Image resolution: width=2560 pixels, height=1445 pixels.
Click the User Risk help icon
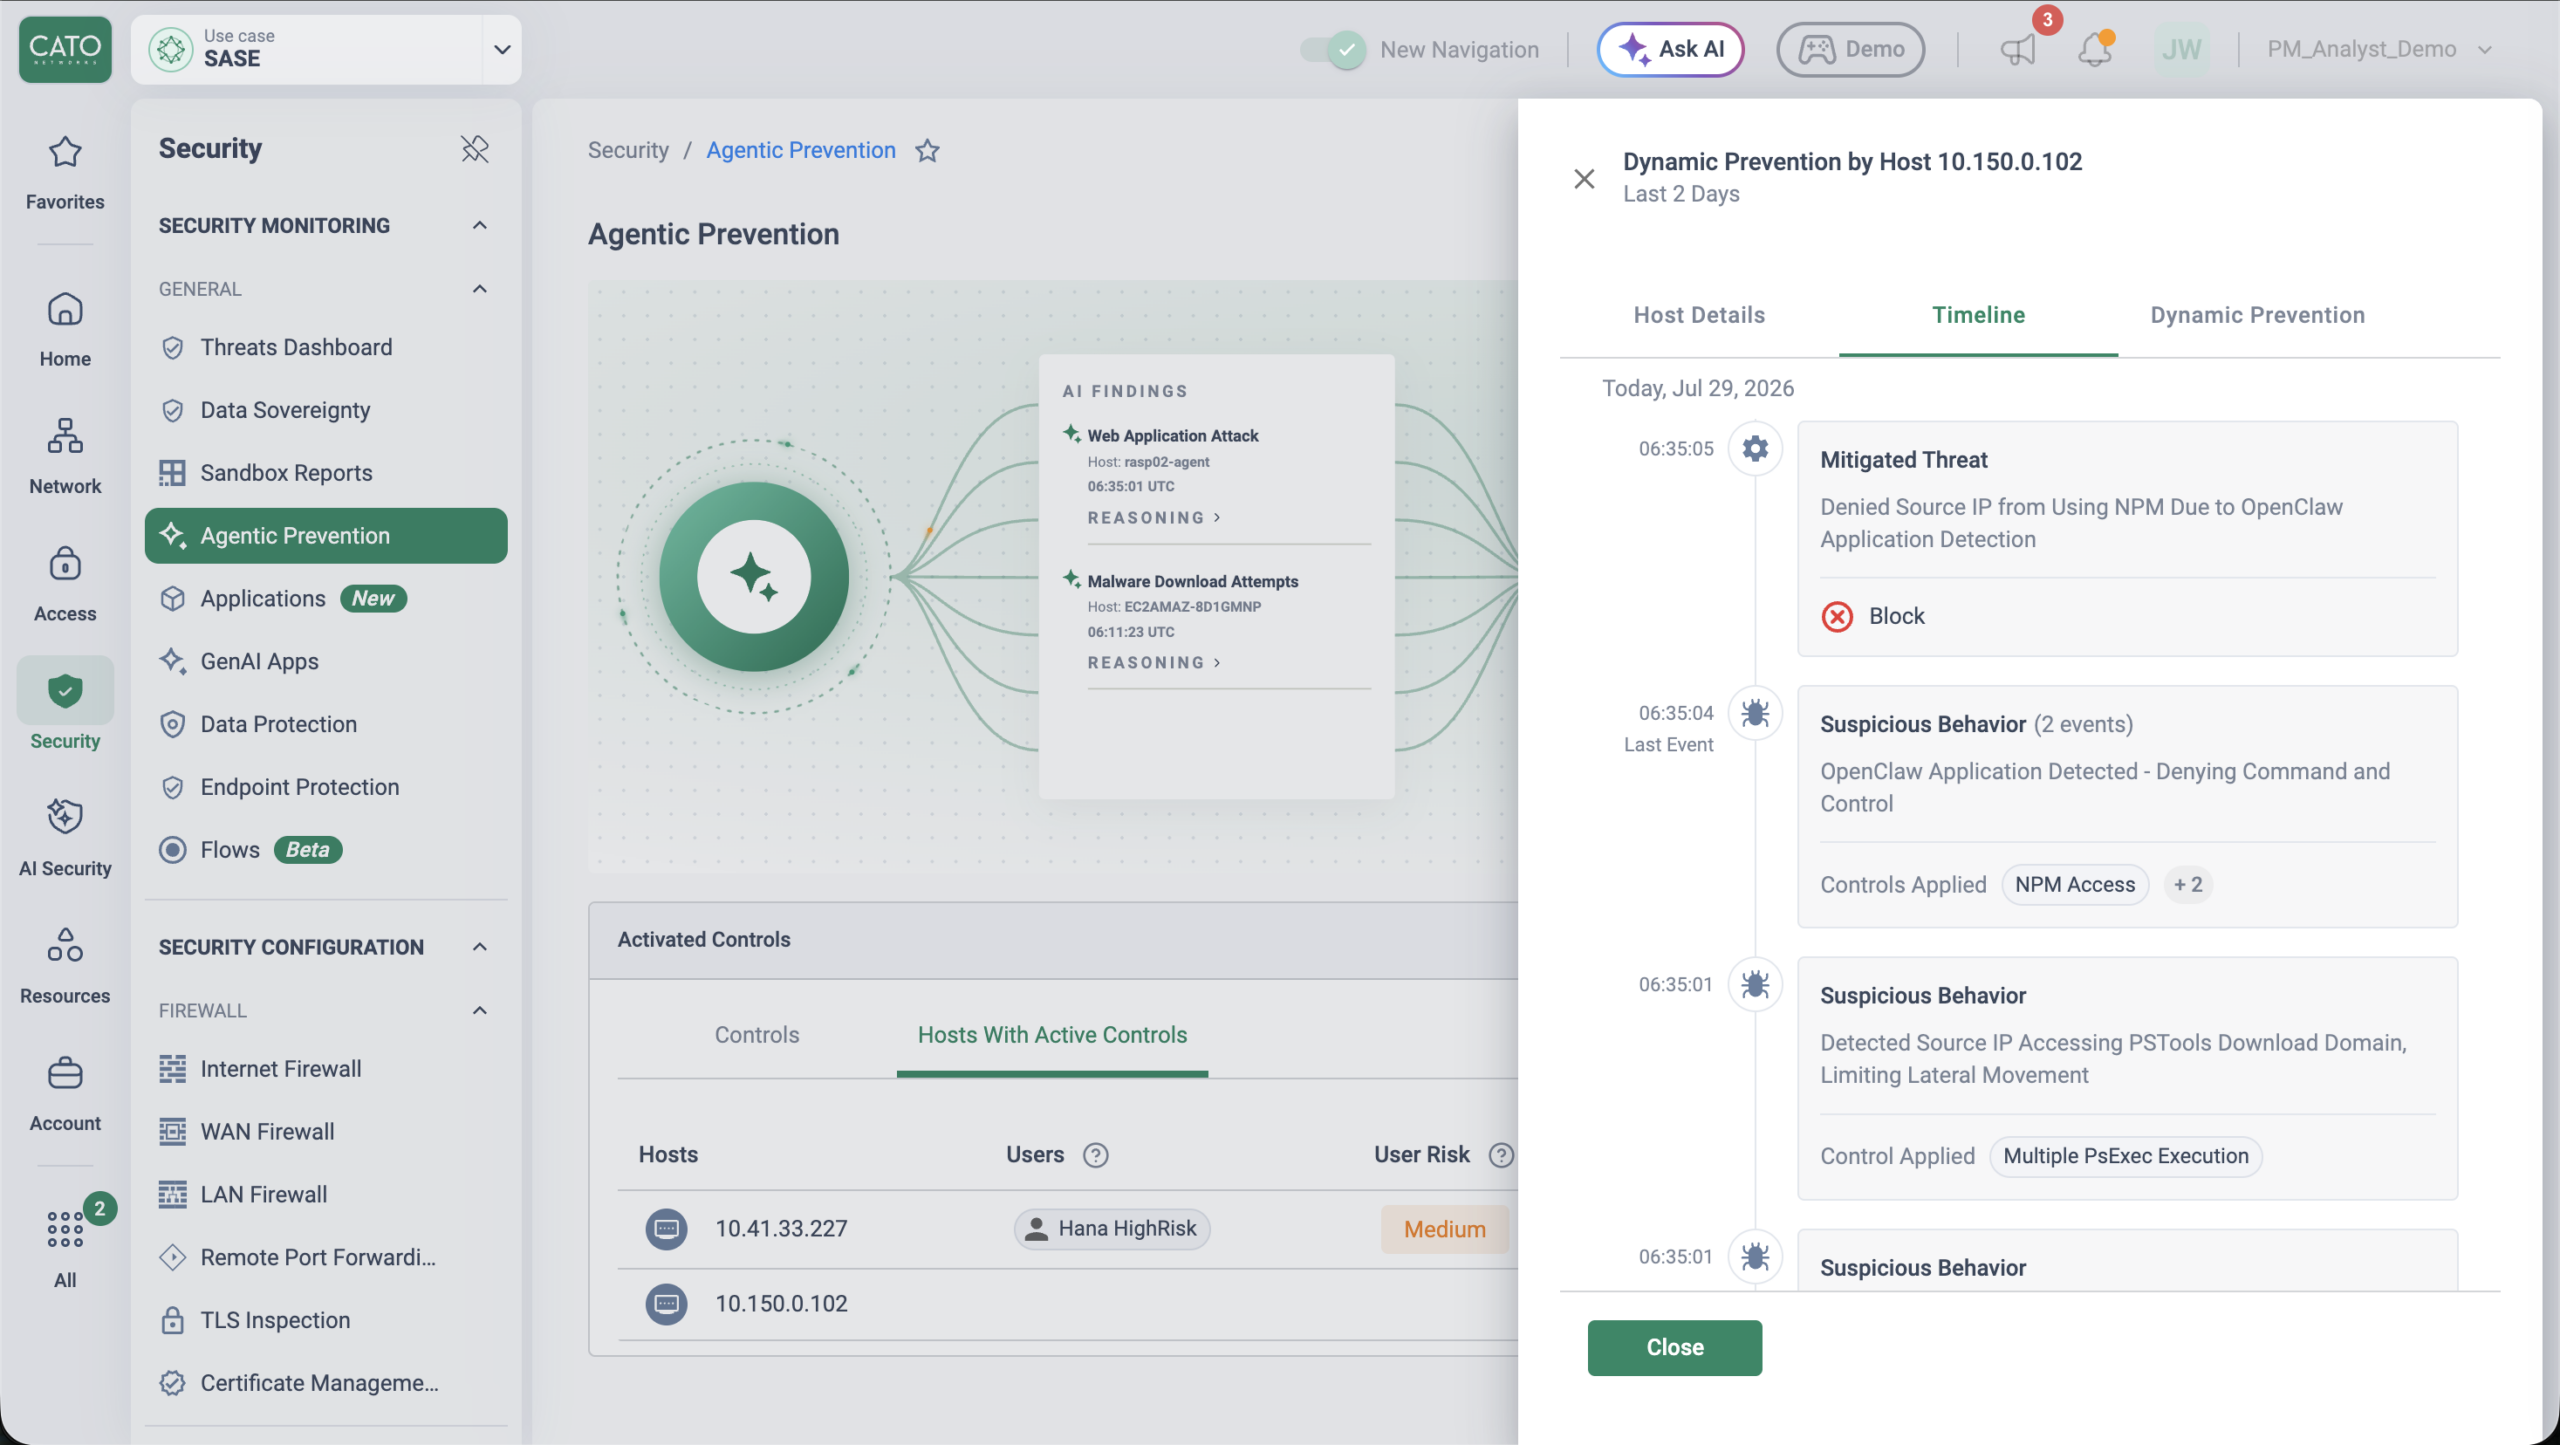1501,1155
